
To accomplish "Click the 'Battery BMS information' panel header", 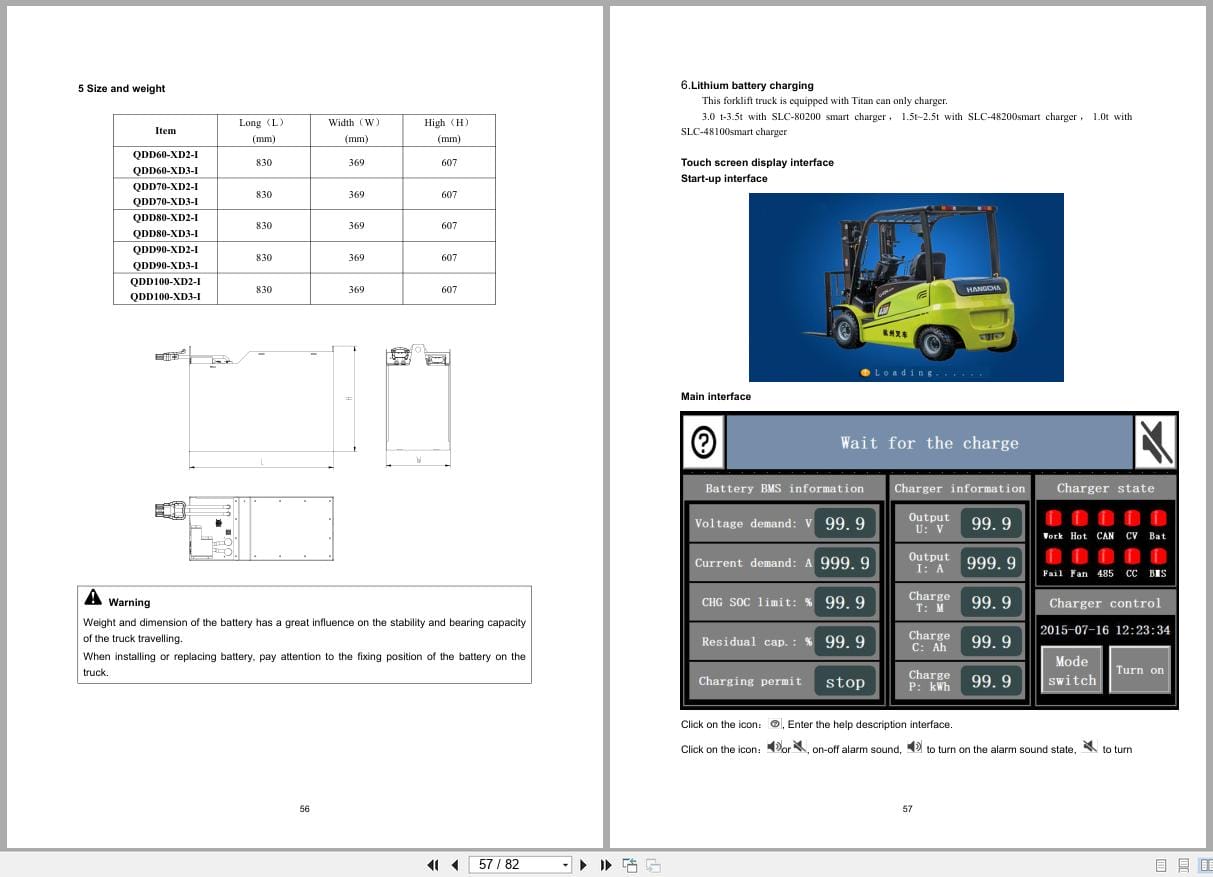I will 784,489.
